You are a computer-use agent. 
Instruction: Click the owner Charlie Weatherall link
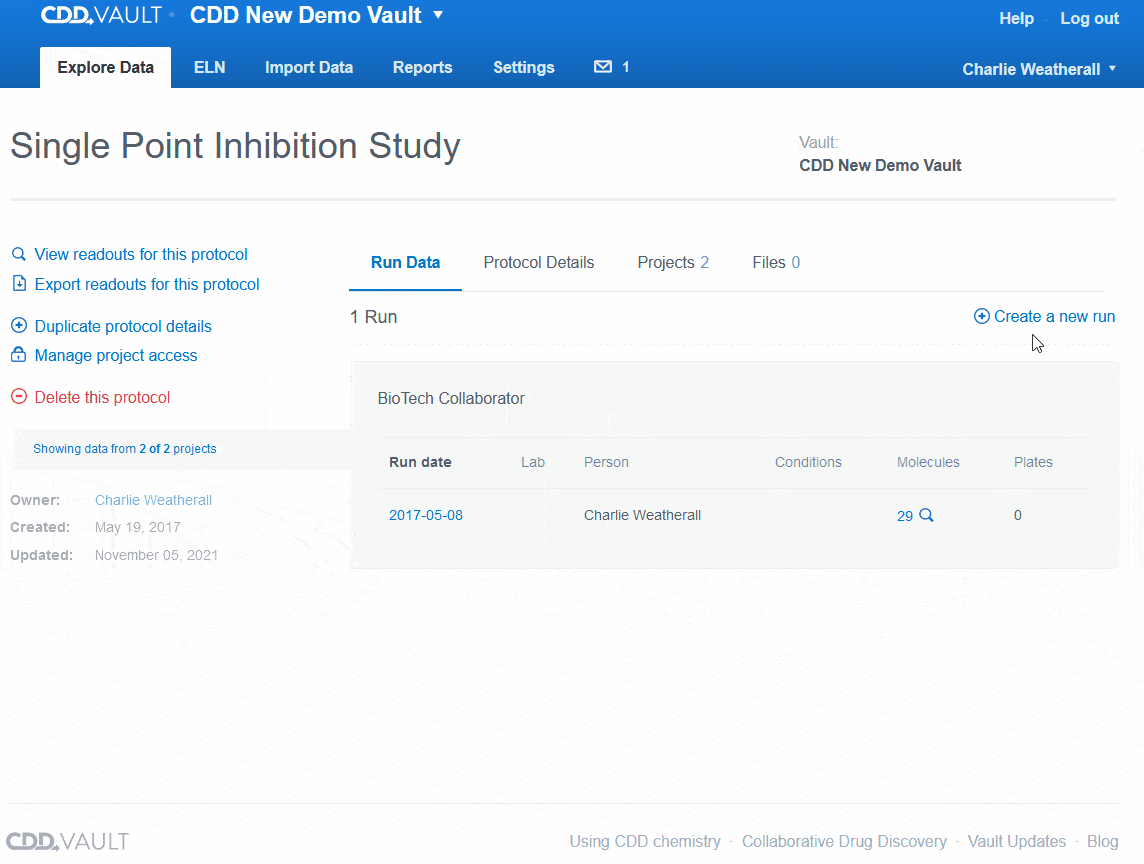click(x=153, y=500)
